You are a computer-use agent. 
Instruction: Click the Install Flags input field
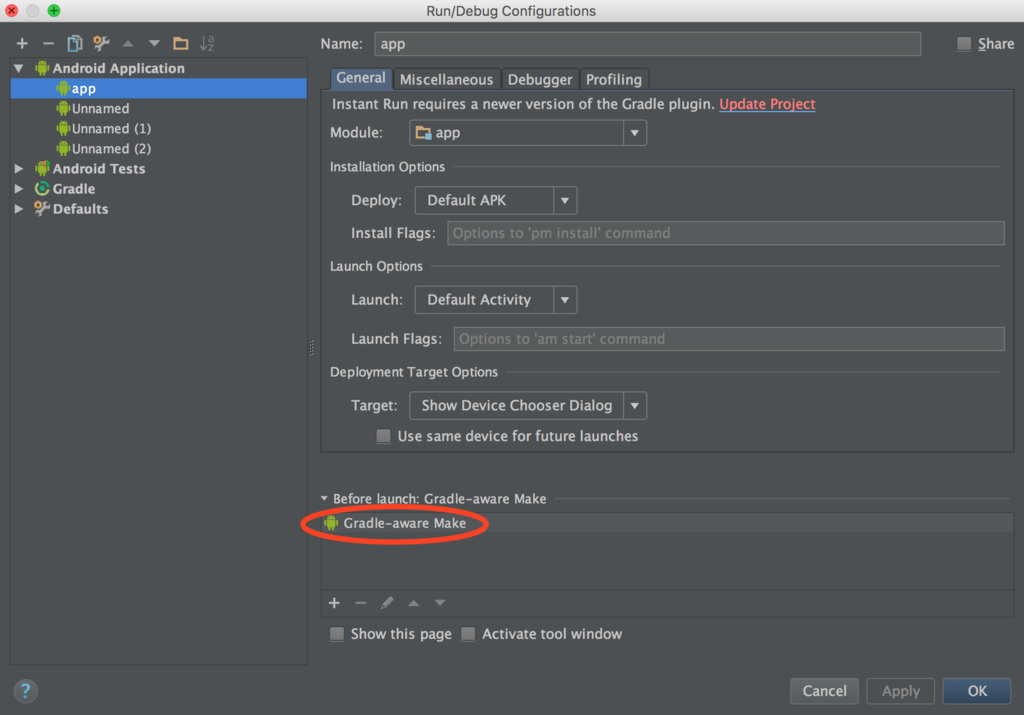(x=726, y=233)
